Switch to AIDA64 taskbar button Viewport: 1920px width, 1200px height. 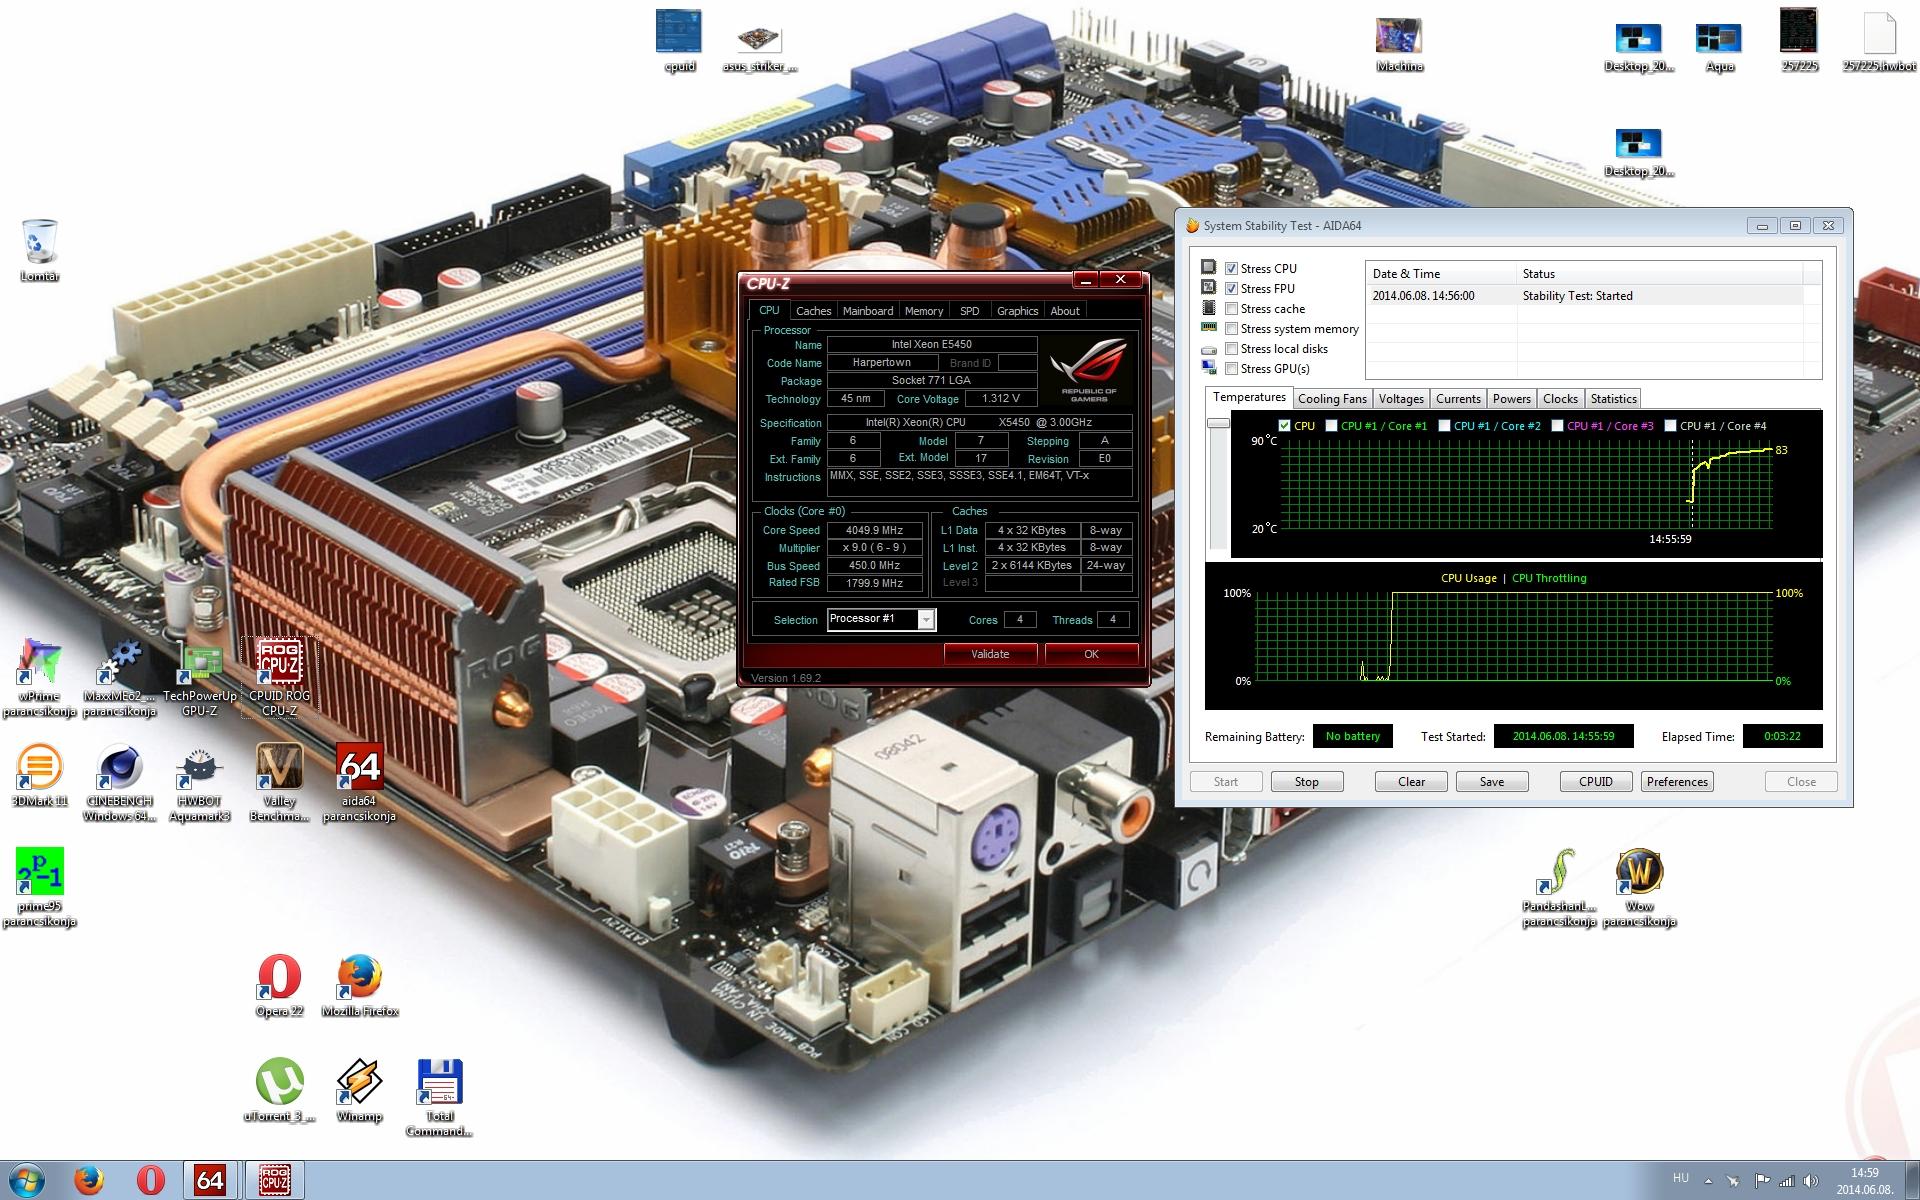(211, 1180)
